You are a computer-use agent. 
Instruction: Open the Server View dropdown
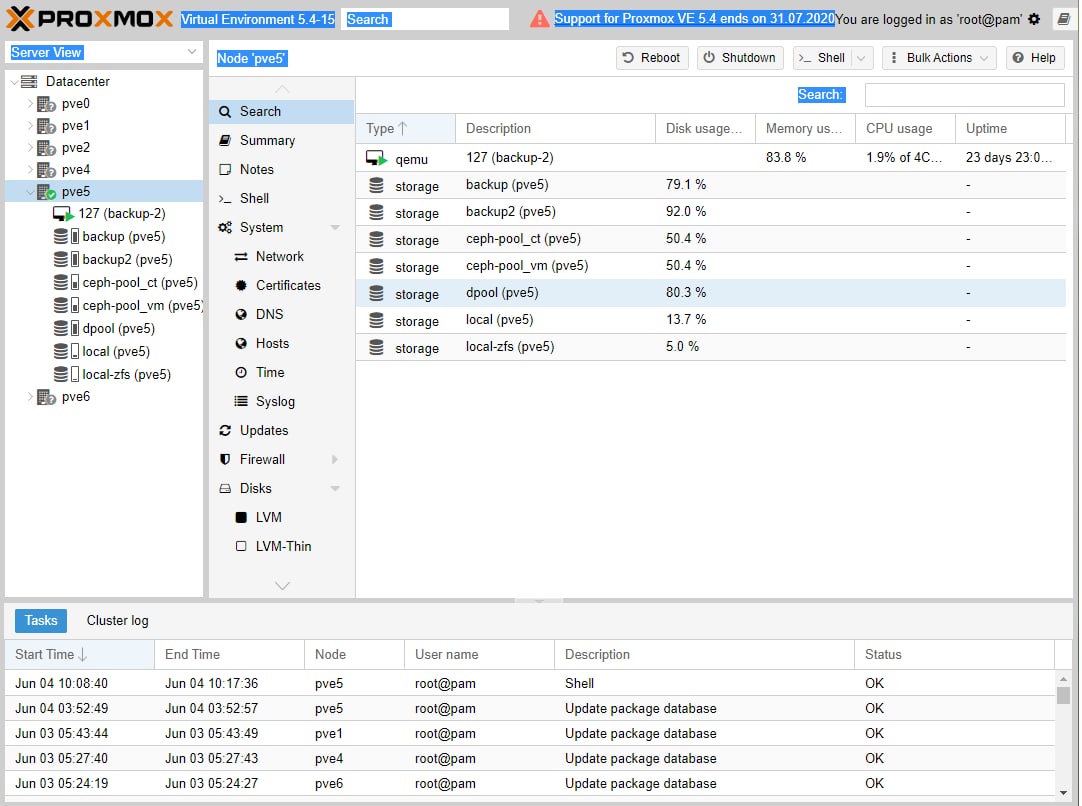click(x=191, y=52)
